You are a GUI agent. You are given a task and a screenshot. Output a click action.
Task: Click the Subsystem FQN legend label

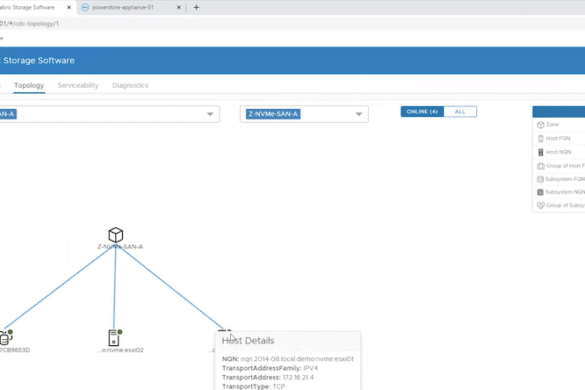[x=565, y=179]
